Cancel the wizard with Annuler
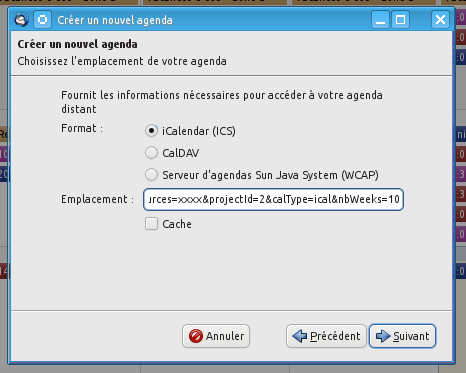Screen dimensions: 466x373 (x=216, y=336)
